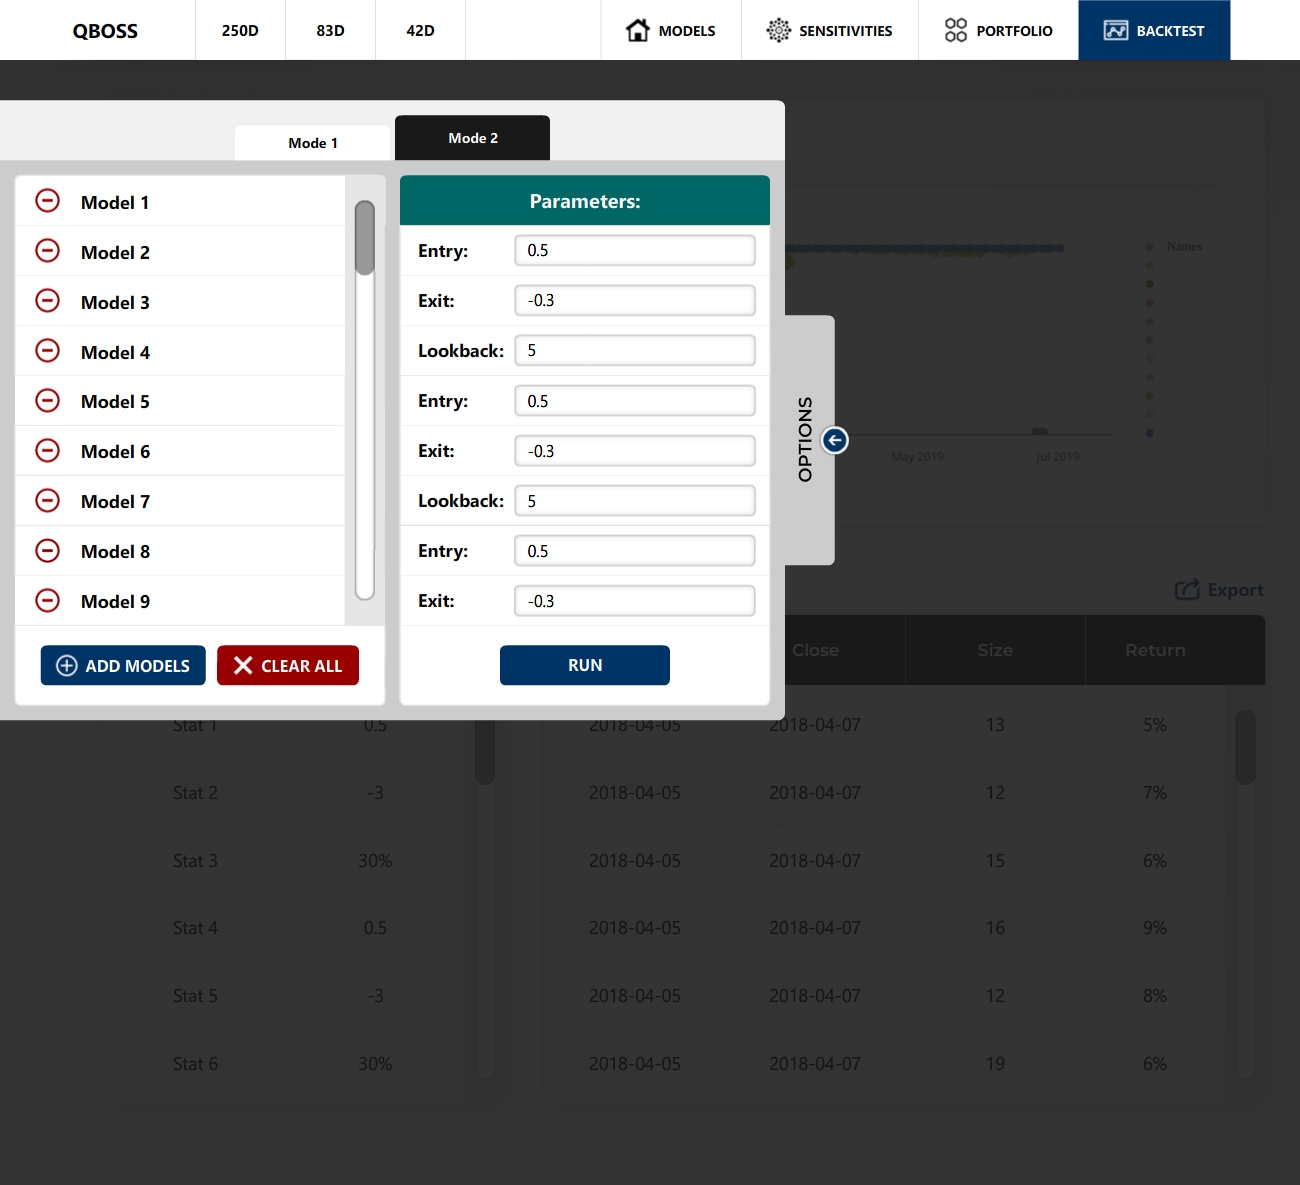This screenshot has height=1185, width=1300.
Task: Go to the Sensitivities page
Action: (830, 30)
